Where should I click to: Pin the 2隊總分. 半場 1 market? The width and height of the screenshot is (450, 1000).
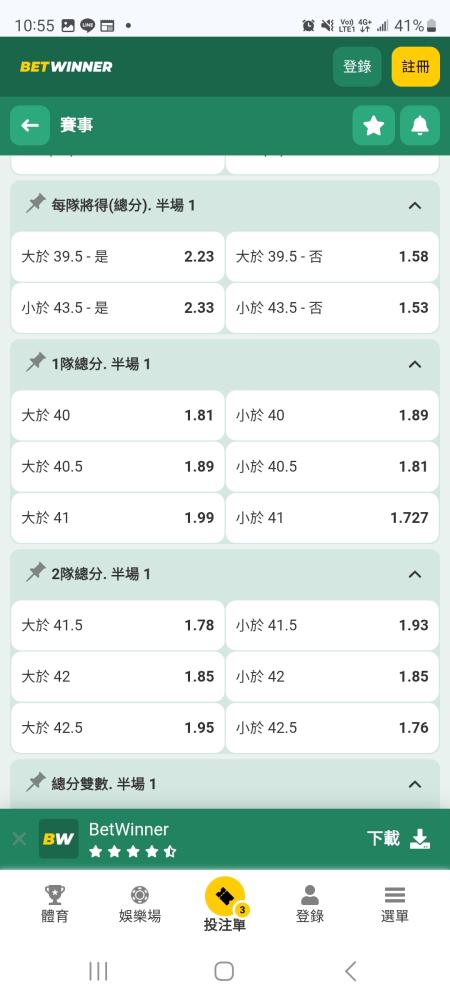pyautogui.click(x=36, y=573)
